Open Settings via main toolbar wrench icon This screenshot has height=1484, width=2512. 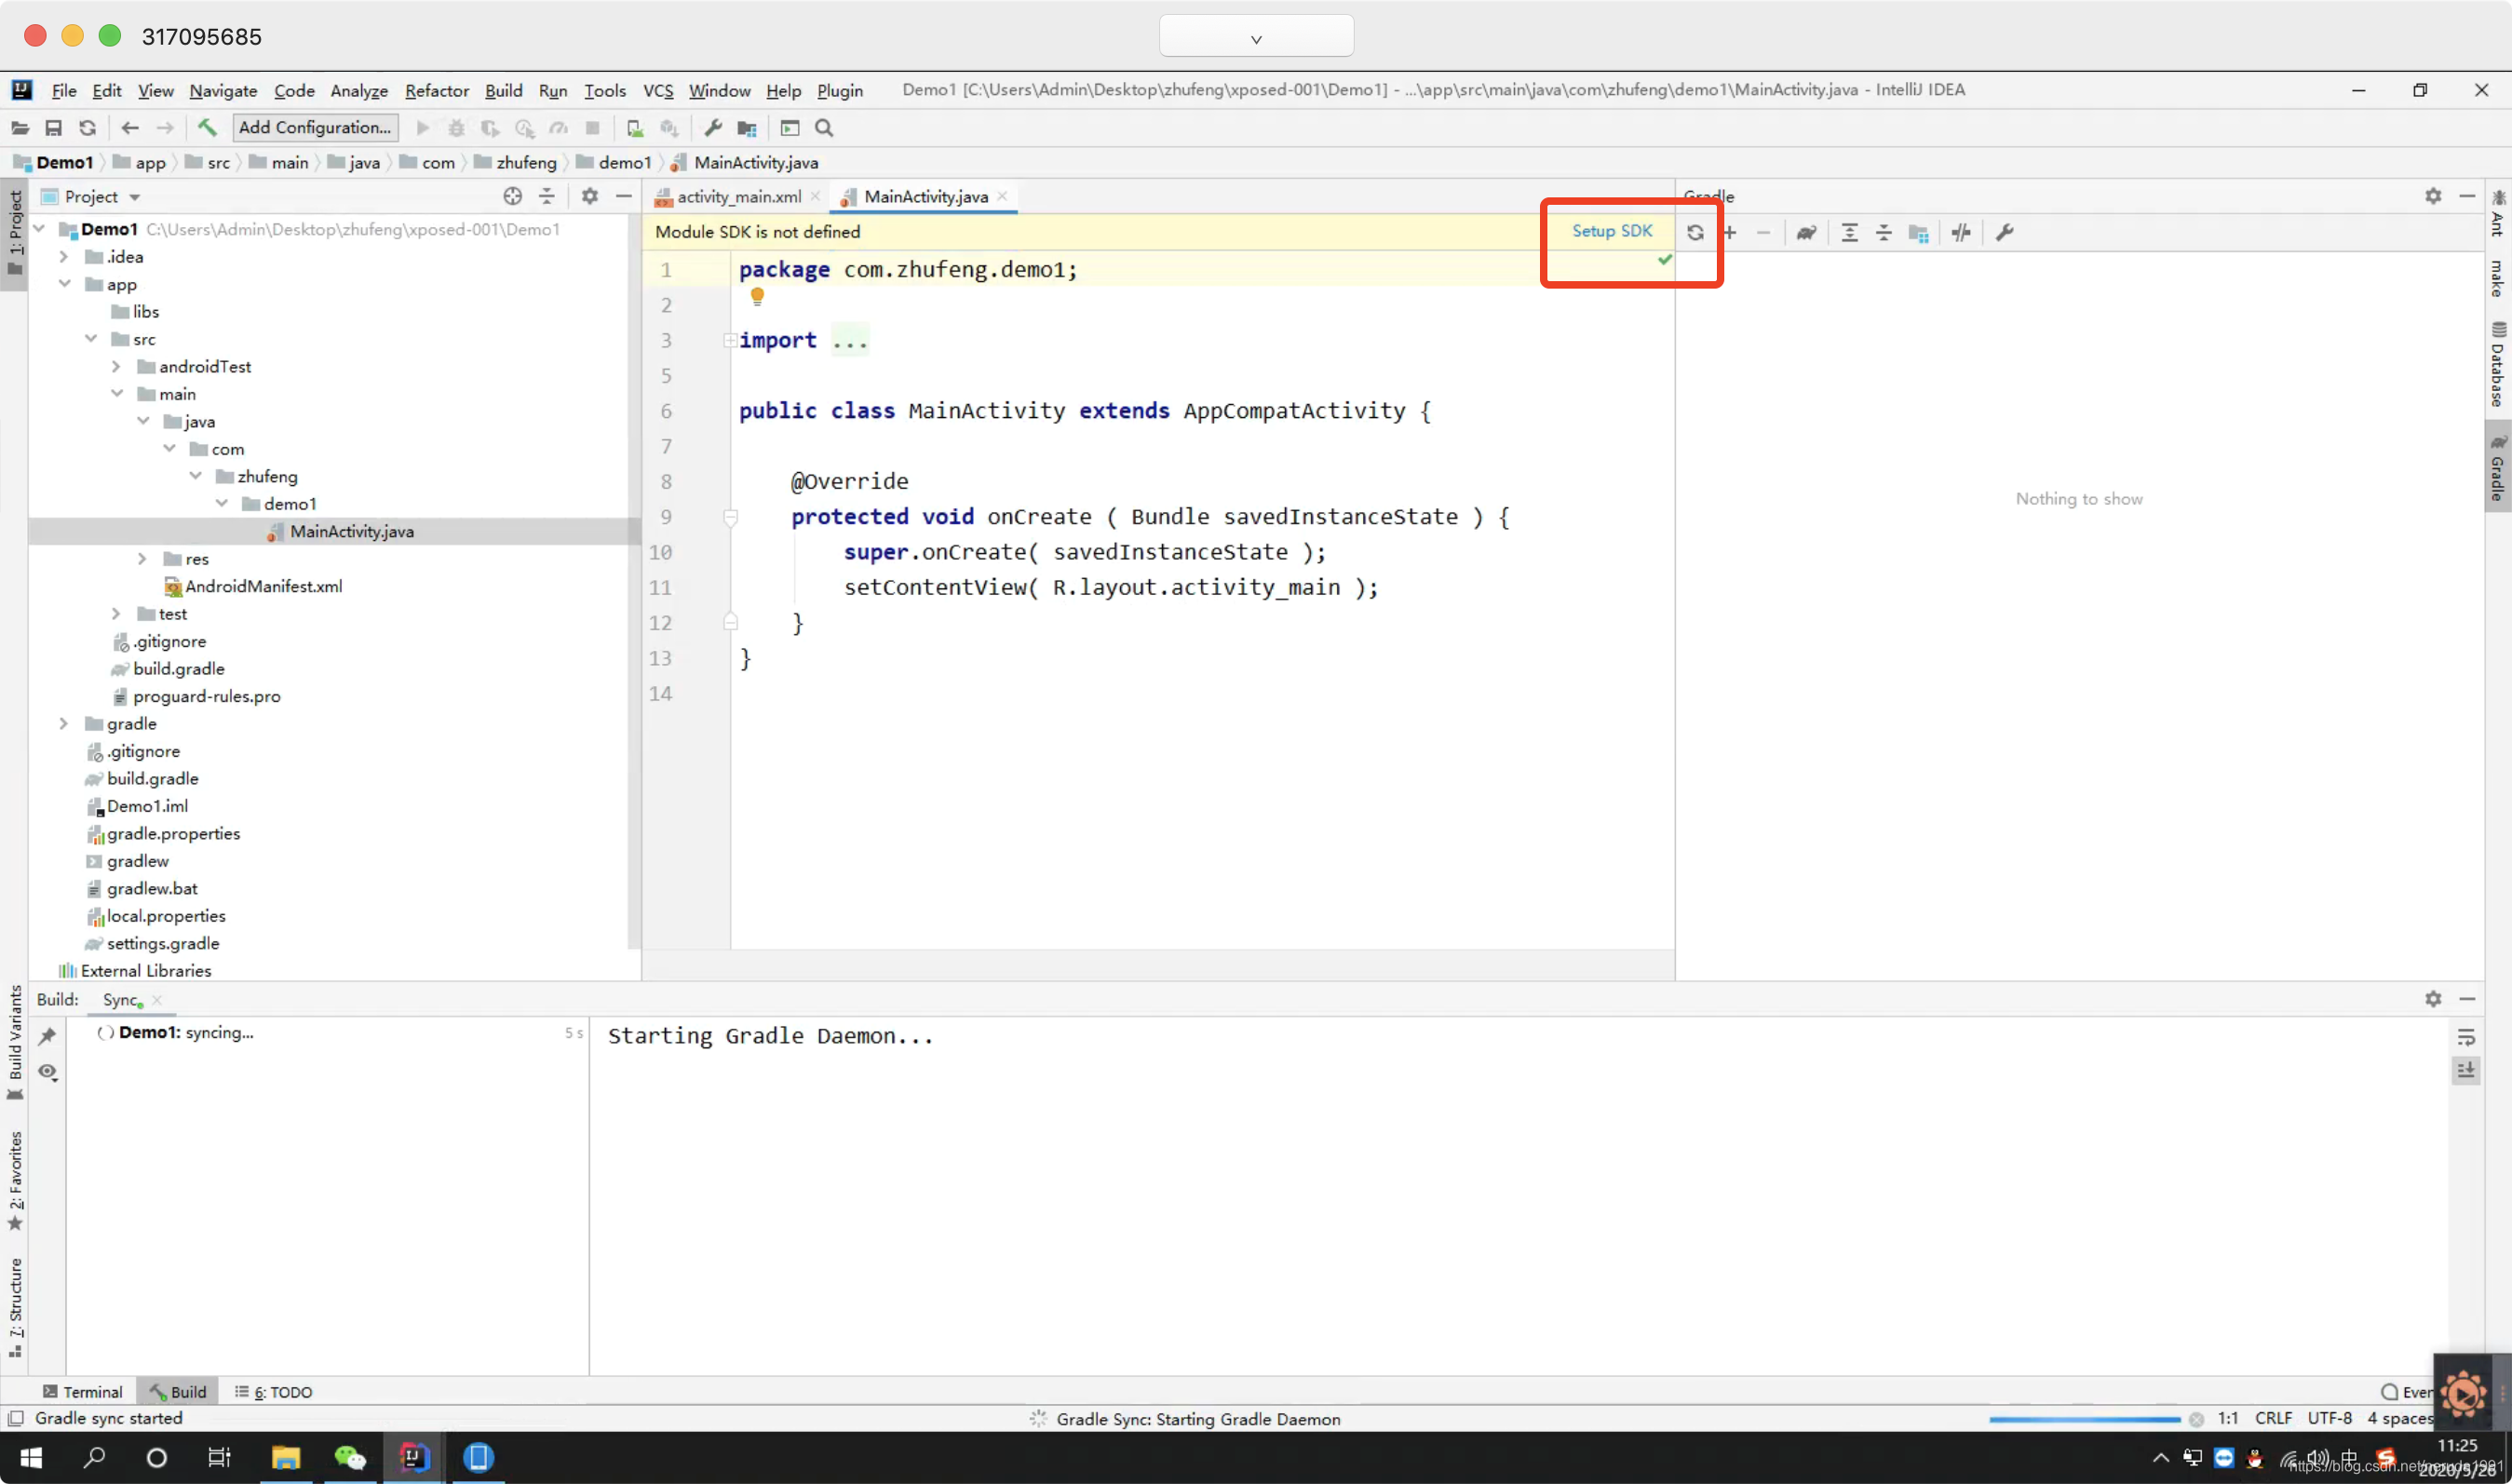pos(713,128)
